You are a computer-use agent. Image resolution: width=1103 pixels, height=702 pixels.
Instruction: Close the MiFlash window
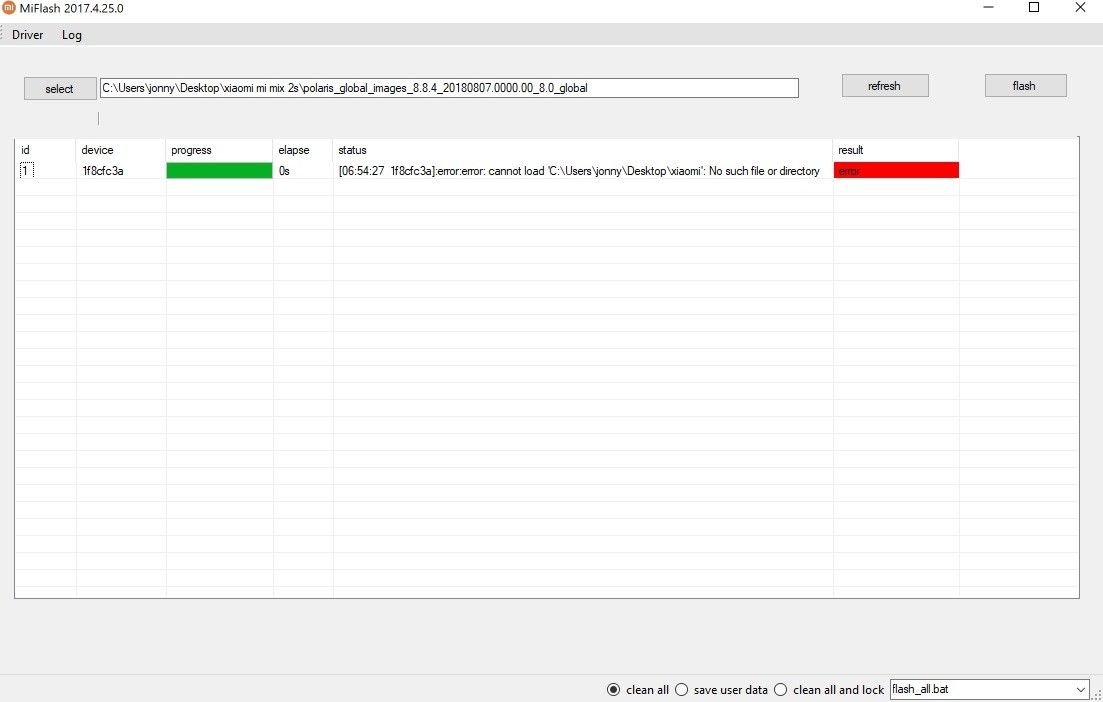[x=1080, y=8]
